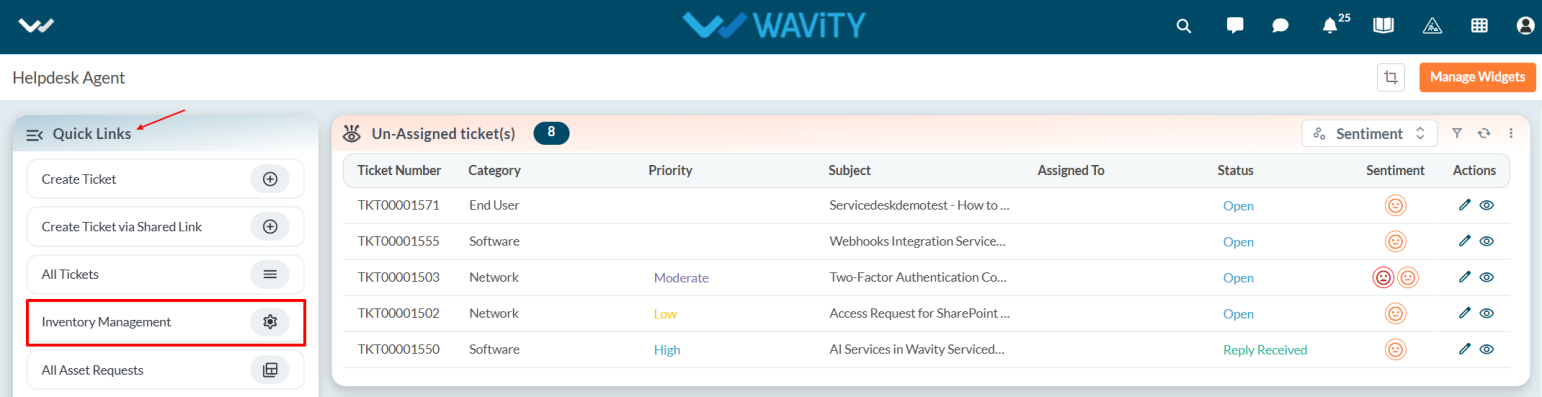Click the Reply Received status

[x=1265, y=350]
